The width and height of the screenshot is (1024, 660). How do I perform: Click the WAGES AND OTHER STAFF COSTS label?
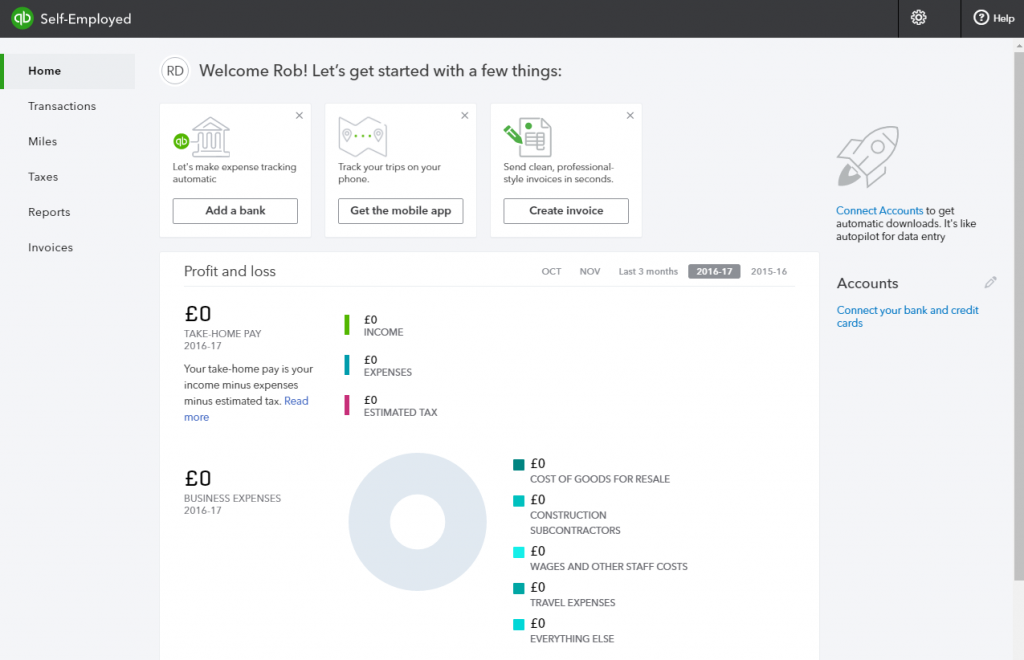pyautogui.click(x=609, y=567)
